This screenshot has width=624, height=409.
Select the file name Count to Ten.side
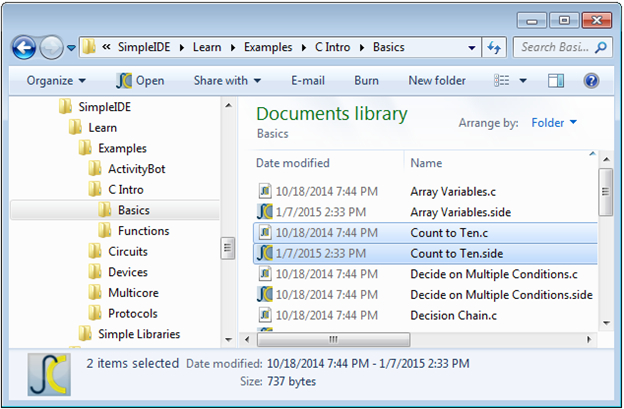point(456,254)
